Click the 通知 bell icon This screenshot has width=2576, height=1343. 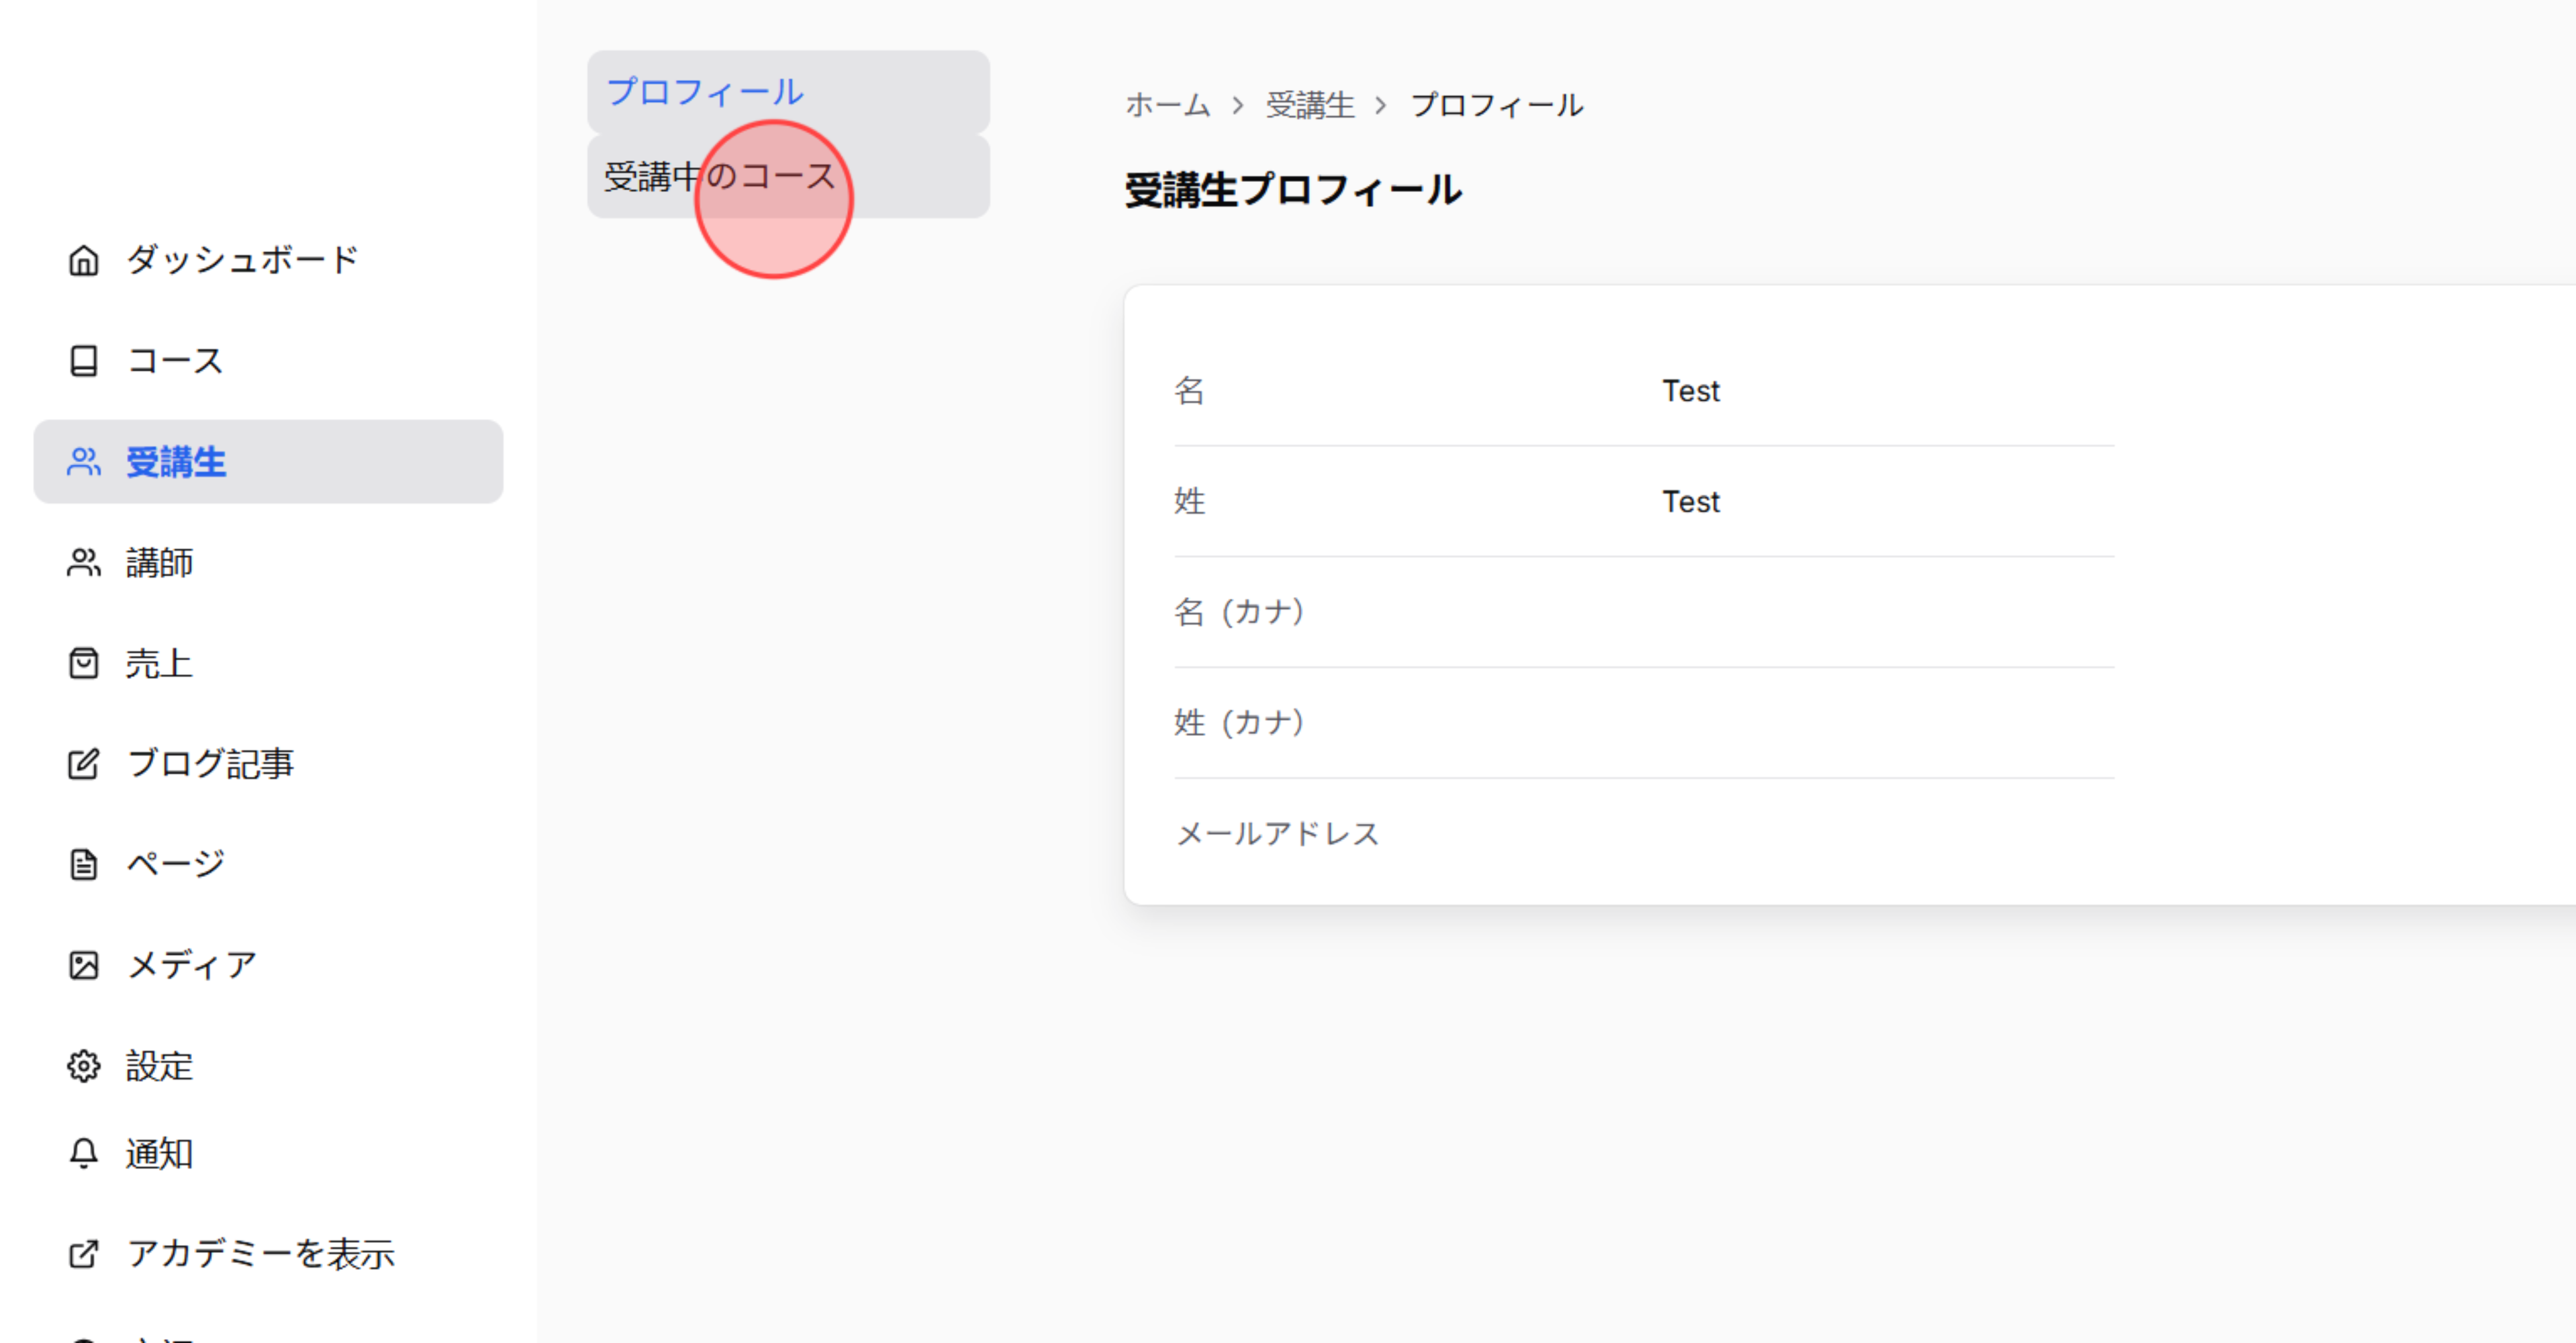(x=84, y=1152)
